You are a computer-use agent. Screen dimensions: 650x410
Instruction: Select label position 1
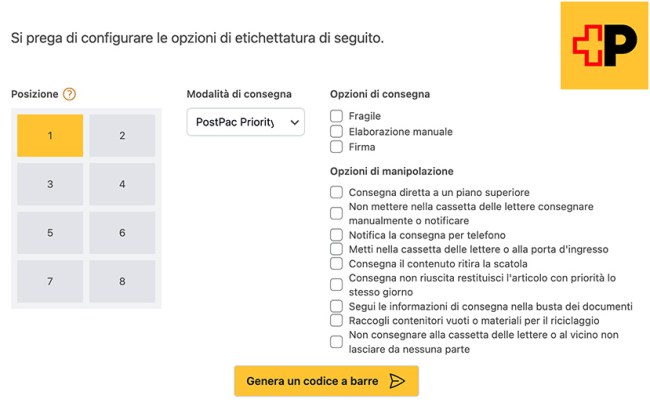pos(50,135)
